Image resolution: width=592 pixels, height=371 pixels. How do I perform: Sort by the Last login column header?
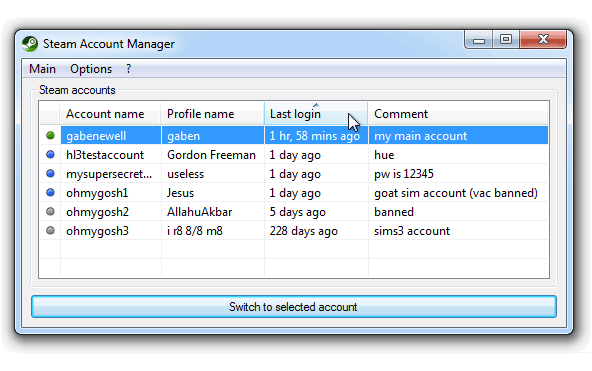(316, 114)
